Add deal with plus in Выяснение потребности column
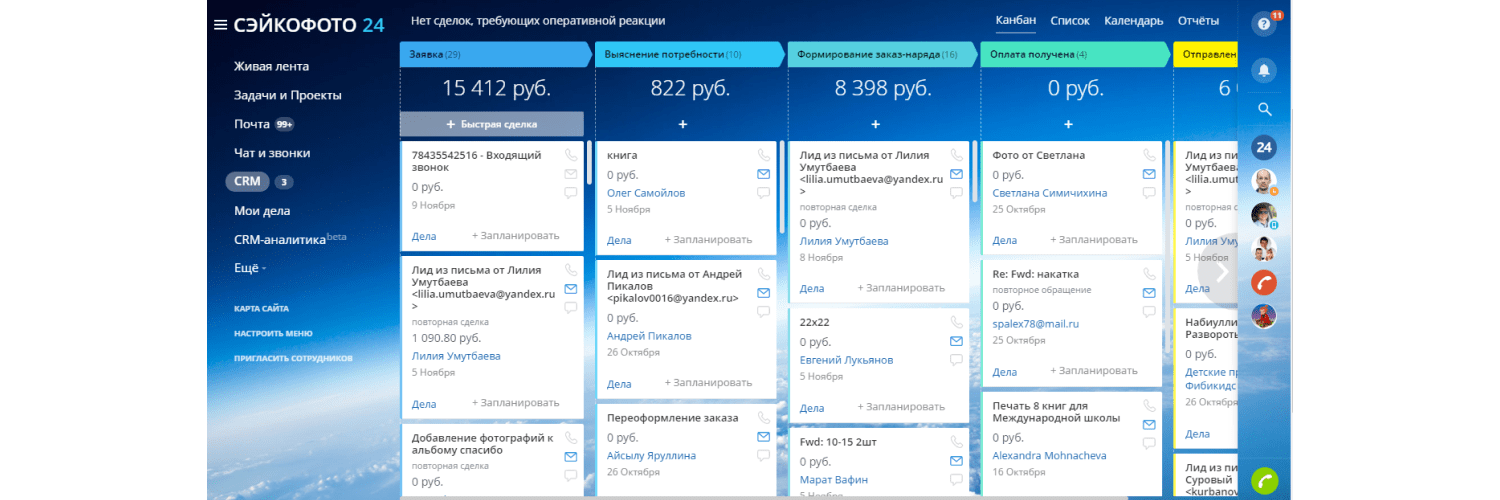 (683, 124)
